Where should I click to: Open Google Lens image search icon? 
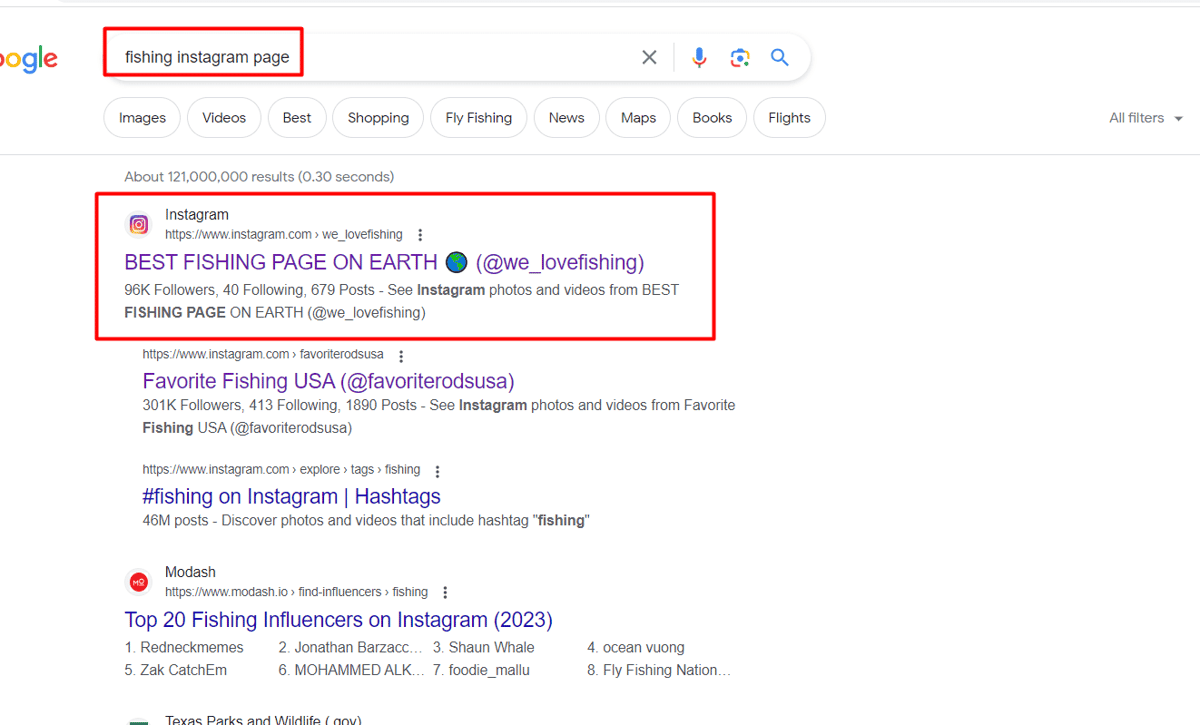click(x=740, y=57)
